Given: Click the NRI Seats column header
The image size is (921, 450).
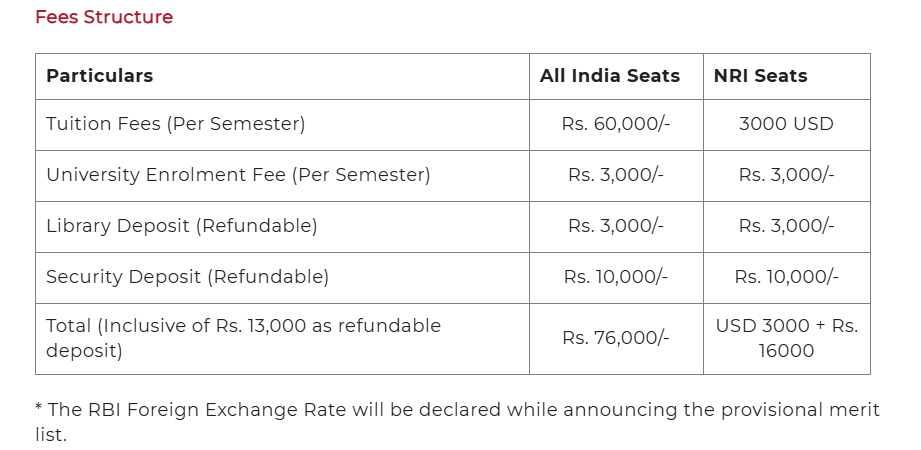Looking at the screenshot, I should [x=761, y=76].
